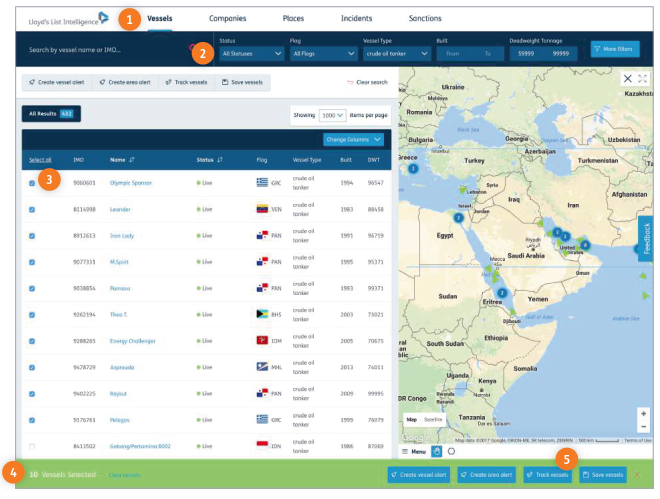This screenshot has height=499, width=660.
Task: Uncheck the Energy Challenger row checkbox
Action: coord(32,341)
